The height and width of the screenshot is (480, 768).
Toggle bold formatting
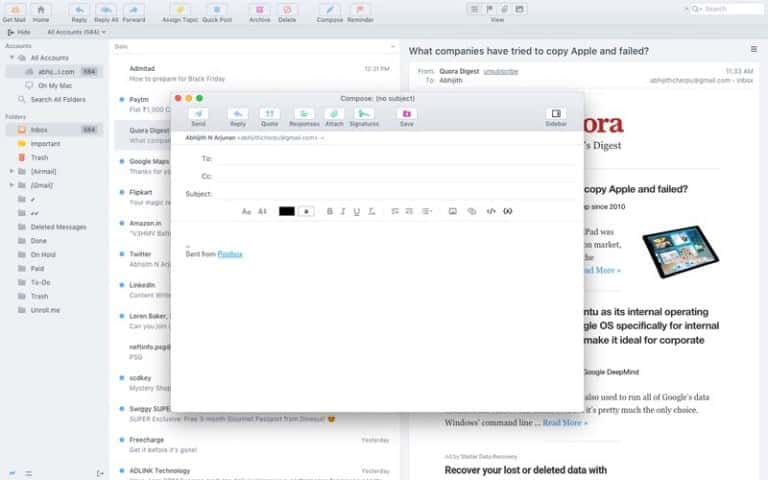(x=330, y=212)
